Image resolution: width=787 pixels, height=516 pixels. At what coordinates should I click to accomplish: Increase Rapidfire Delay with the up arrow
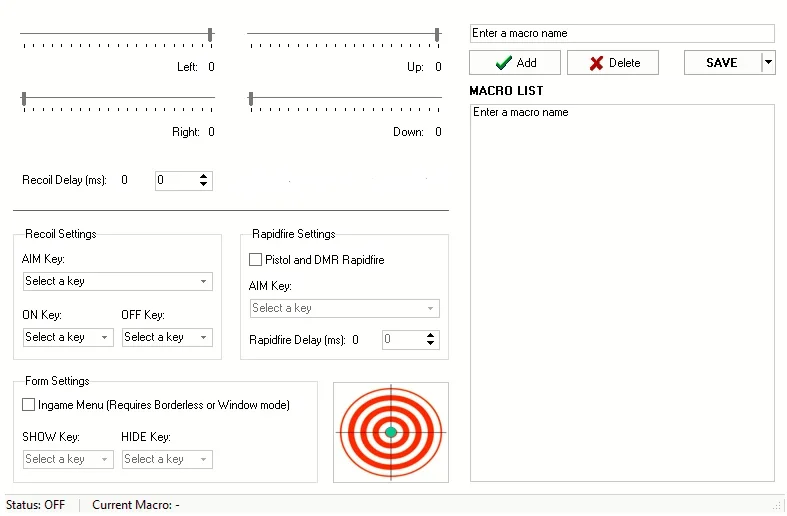(x=430, y=336)
